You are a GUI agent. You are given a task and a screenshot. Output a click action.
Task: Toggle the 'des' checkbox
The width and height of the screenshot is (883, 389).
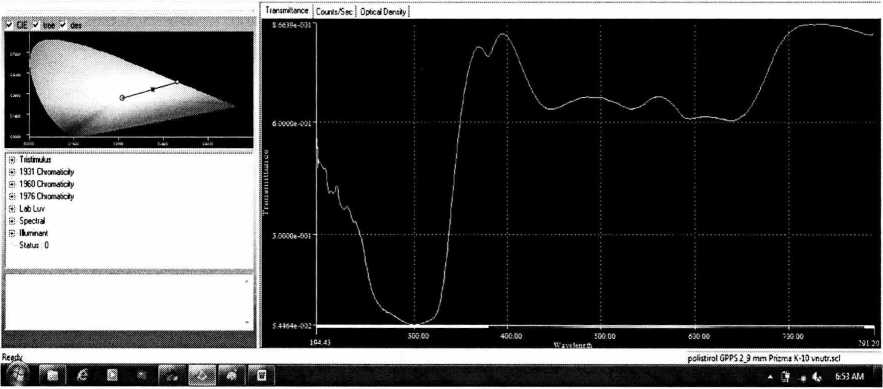click(63, 25)
